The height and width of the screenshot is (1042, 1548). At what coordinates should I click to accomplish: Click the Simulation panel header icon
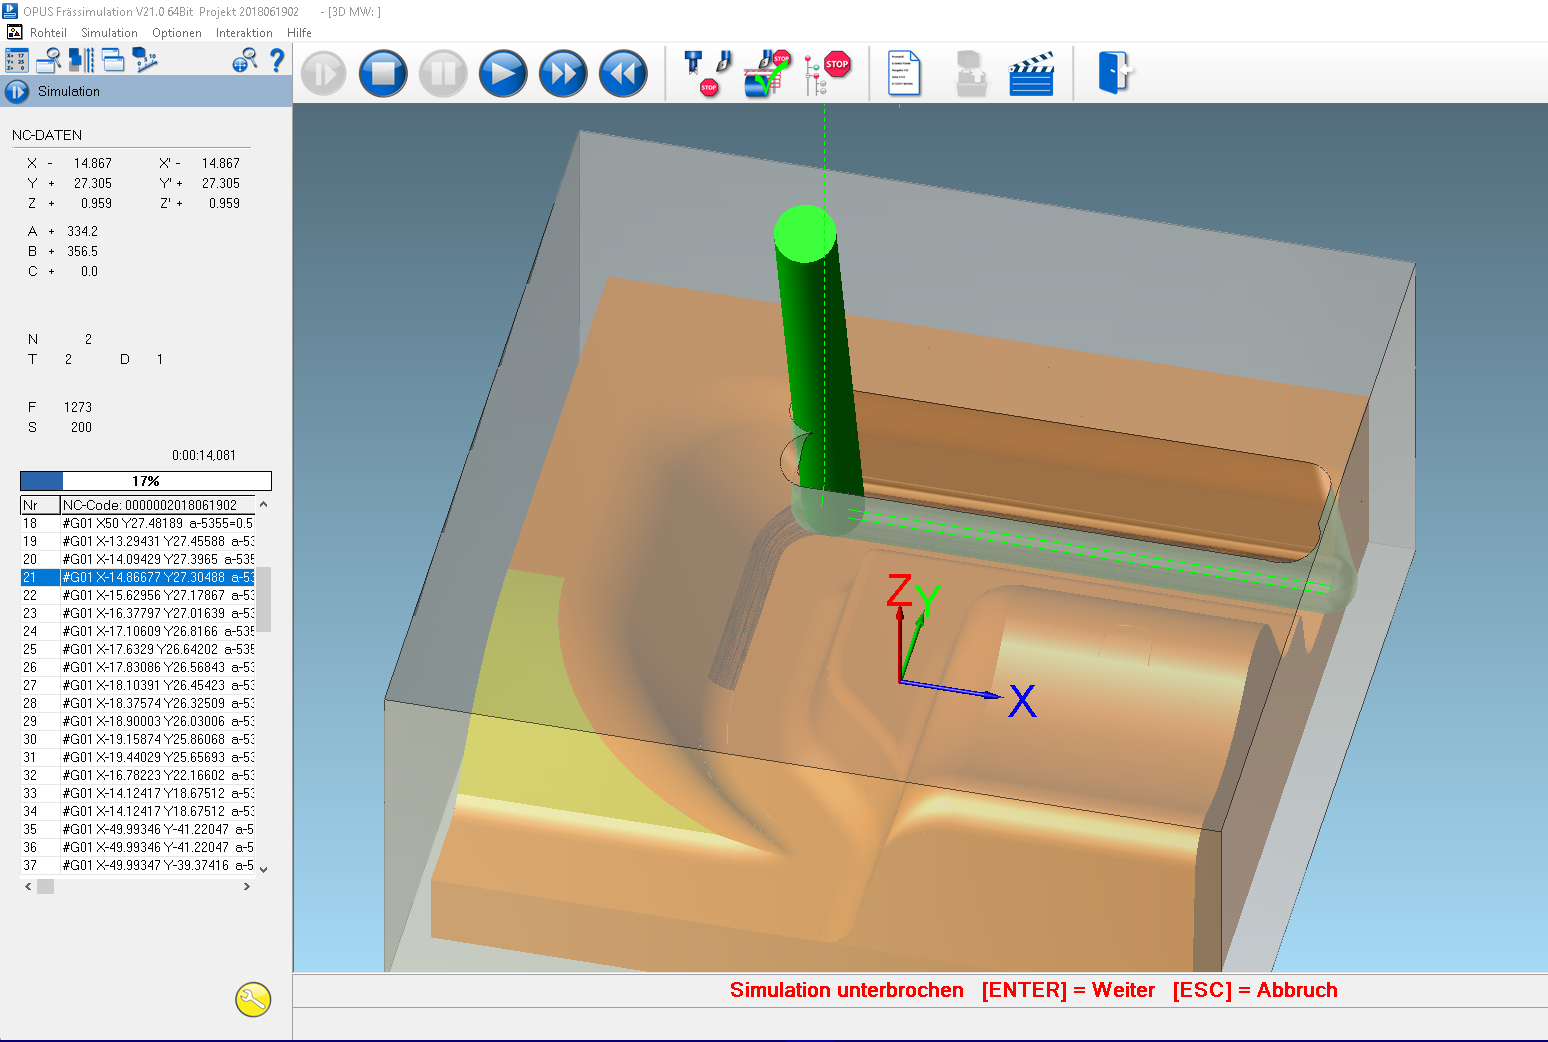tap(17, 91)
